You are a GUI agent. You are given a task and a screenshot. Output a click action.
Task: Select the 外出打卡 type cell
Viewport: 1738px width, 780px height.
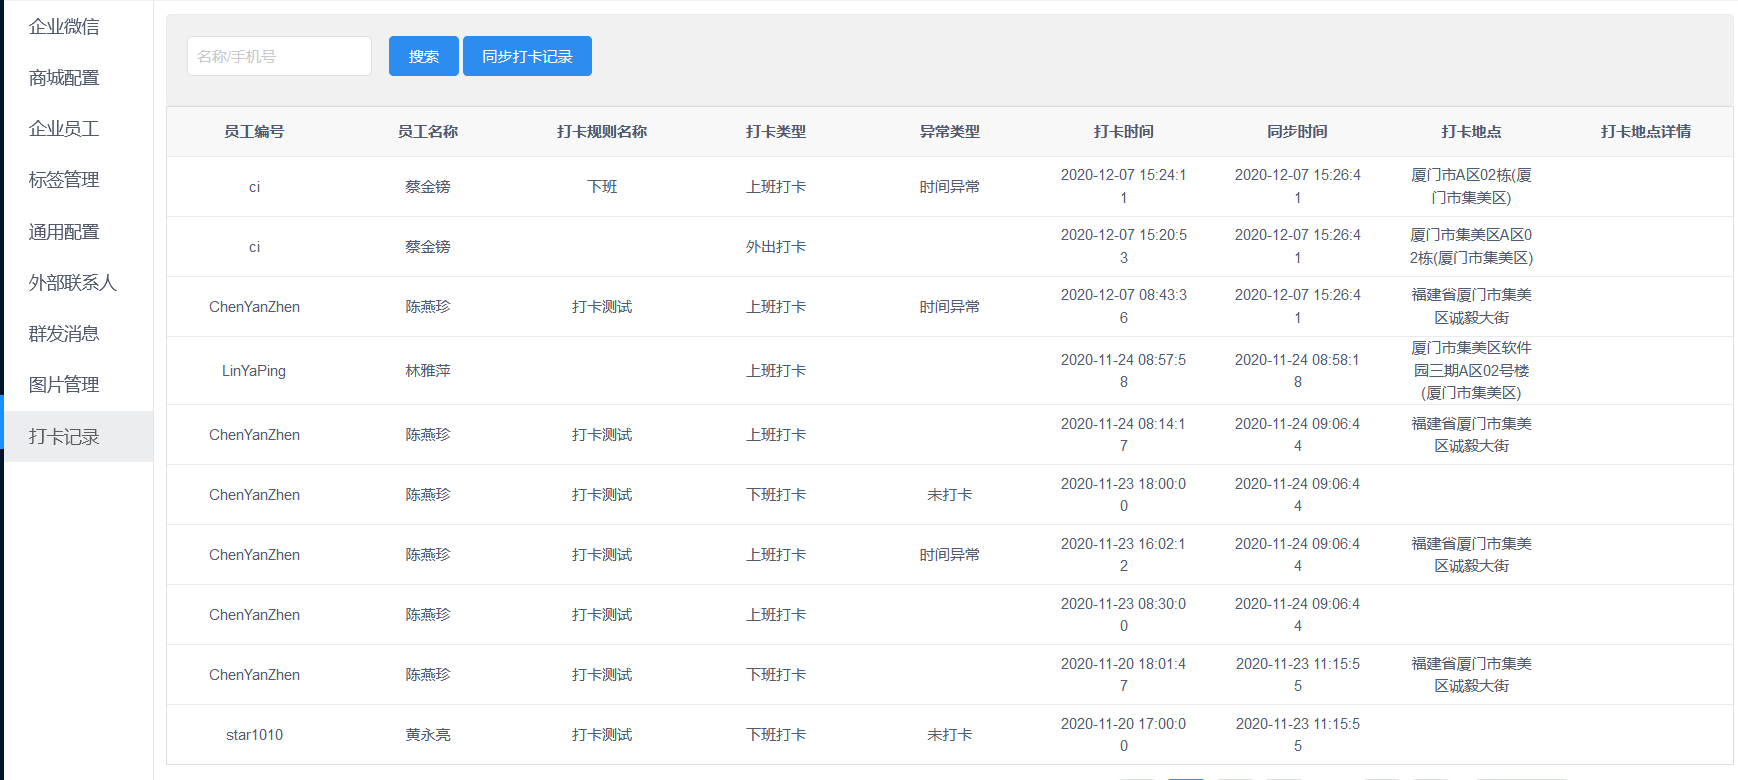tap(775, 247)
